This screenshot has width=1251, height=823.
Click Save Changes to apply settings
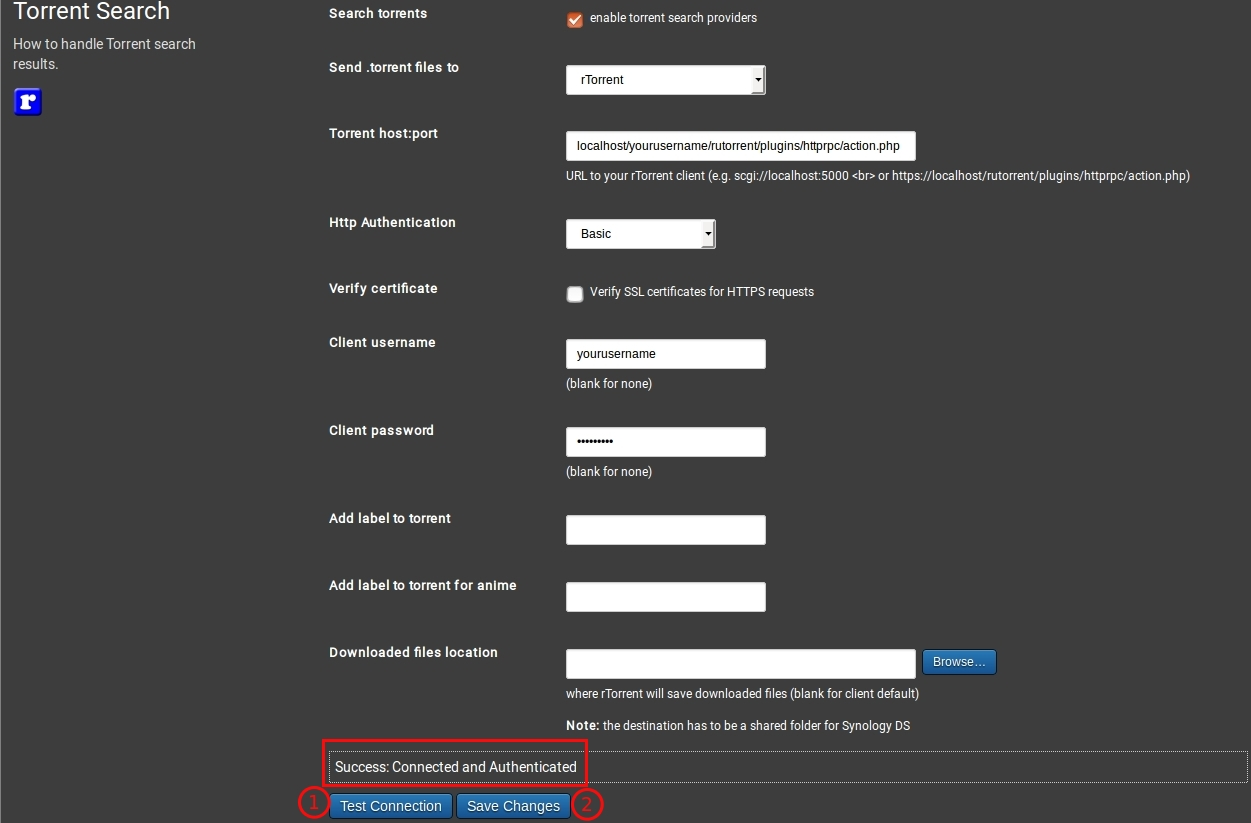513,805
